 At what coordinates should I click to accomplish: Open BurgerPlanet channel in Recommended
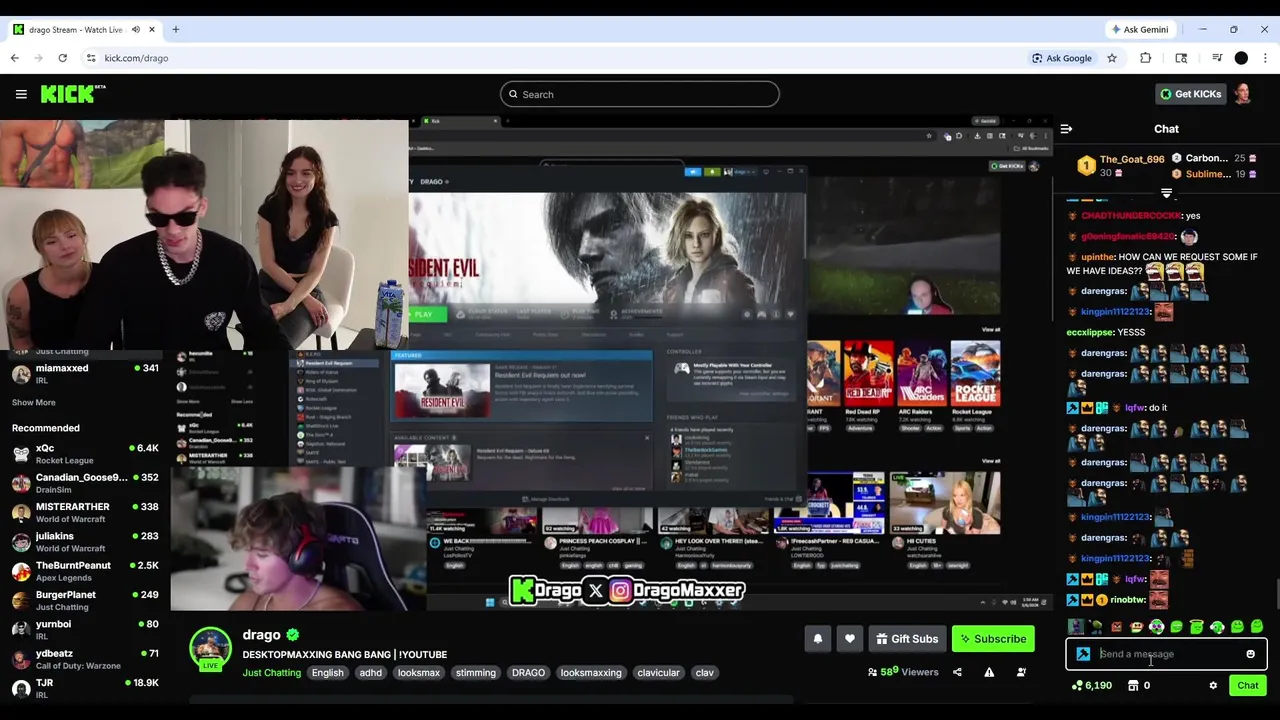85,600
